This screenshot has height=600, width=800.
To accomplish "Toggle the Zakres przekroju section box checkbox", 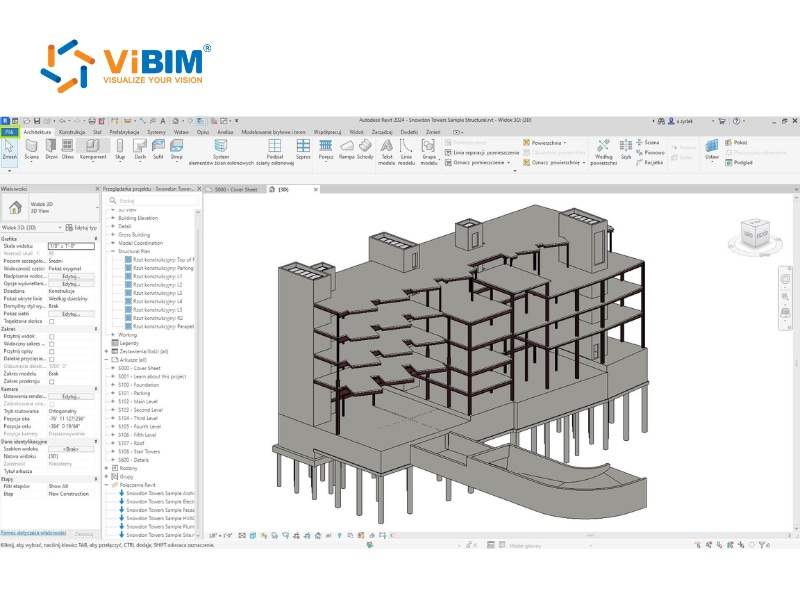I will click(x=53, y=383).
